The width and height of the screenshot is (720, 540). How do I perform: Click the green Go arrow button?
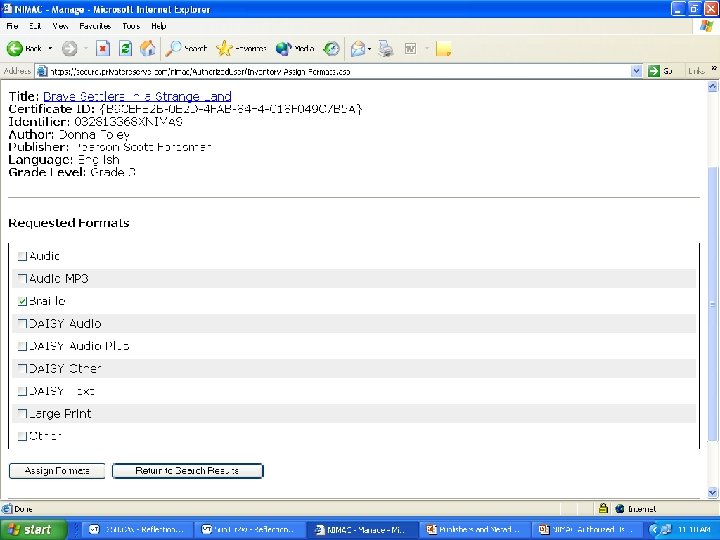coord(654,71)
